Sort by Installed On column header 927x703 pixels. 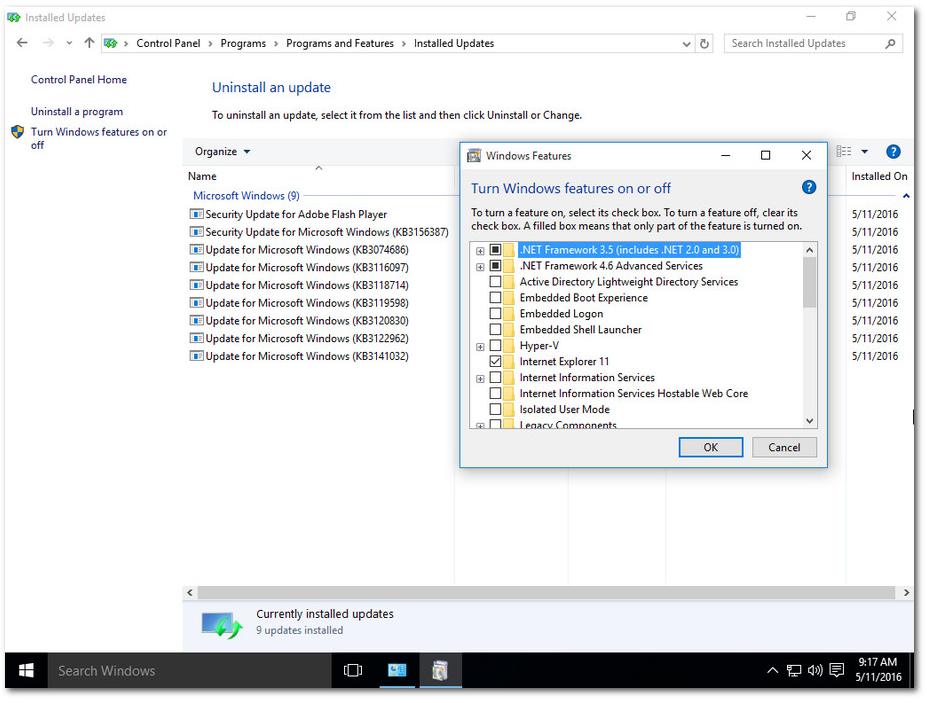pyautogui.click(x=879, y=176)
